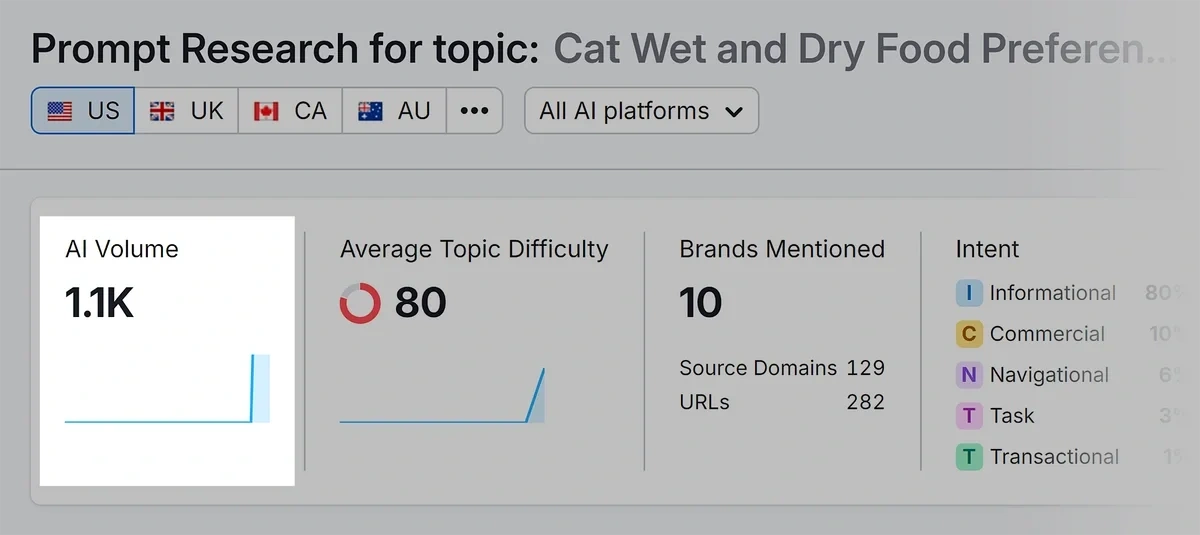Click the Transactional intent label
Viewport: 1200px width, 535px height.
[x=1055, y=457]
